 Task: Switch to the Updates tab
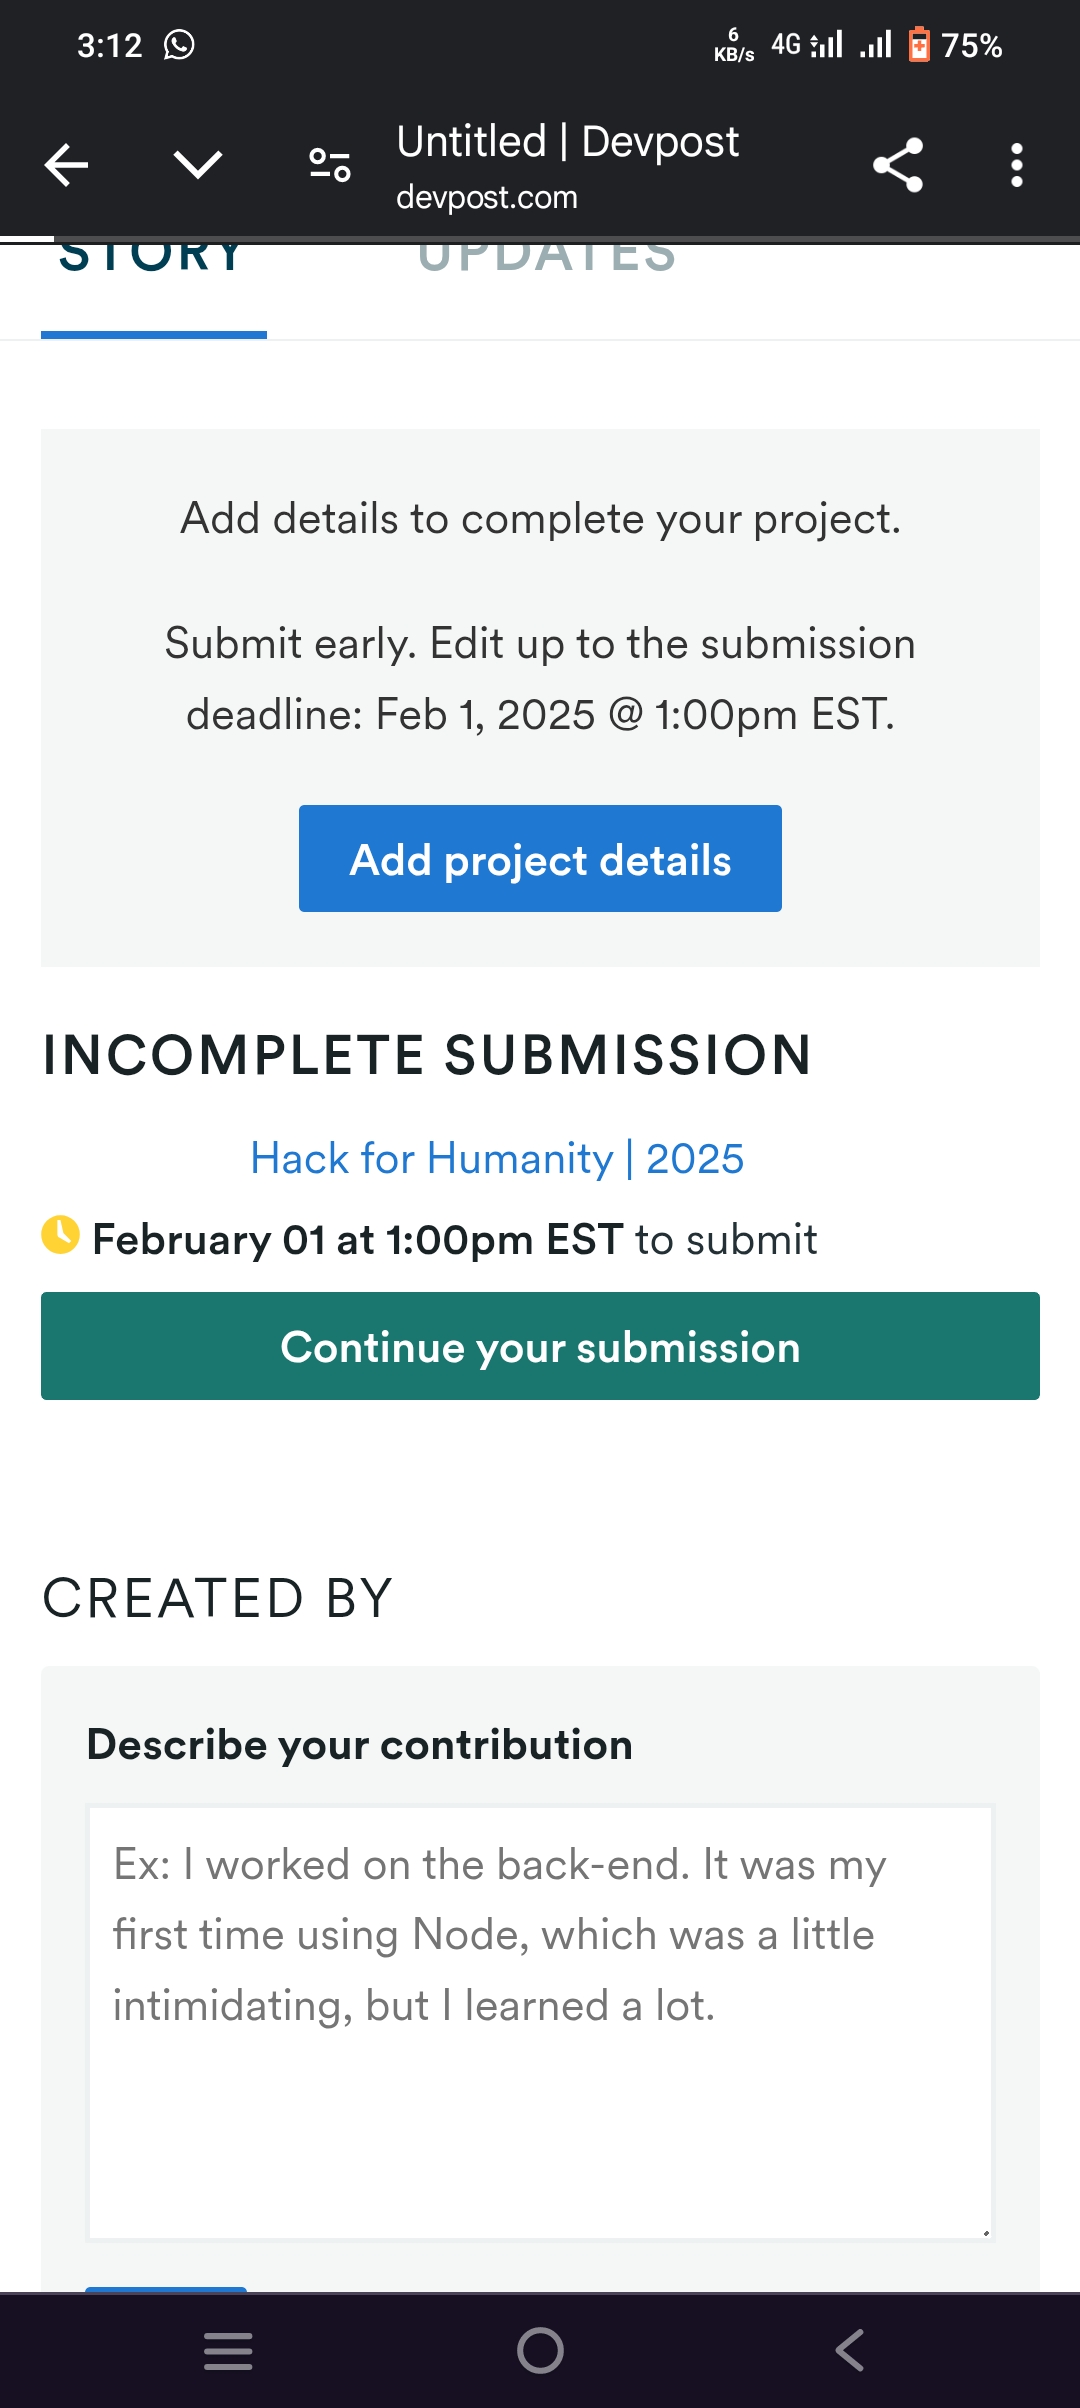pos(547,262)
